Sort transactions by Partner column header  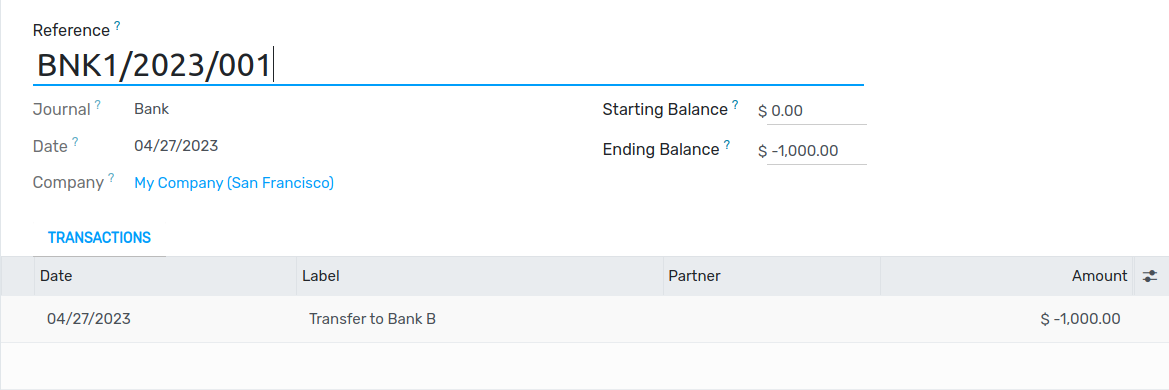(772, 276)
